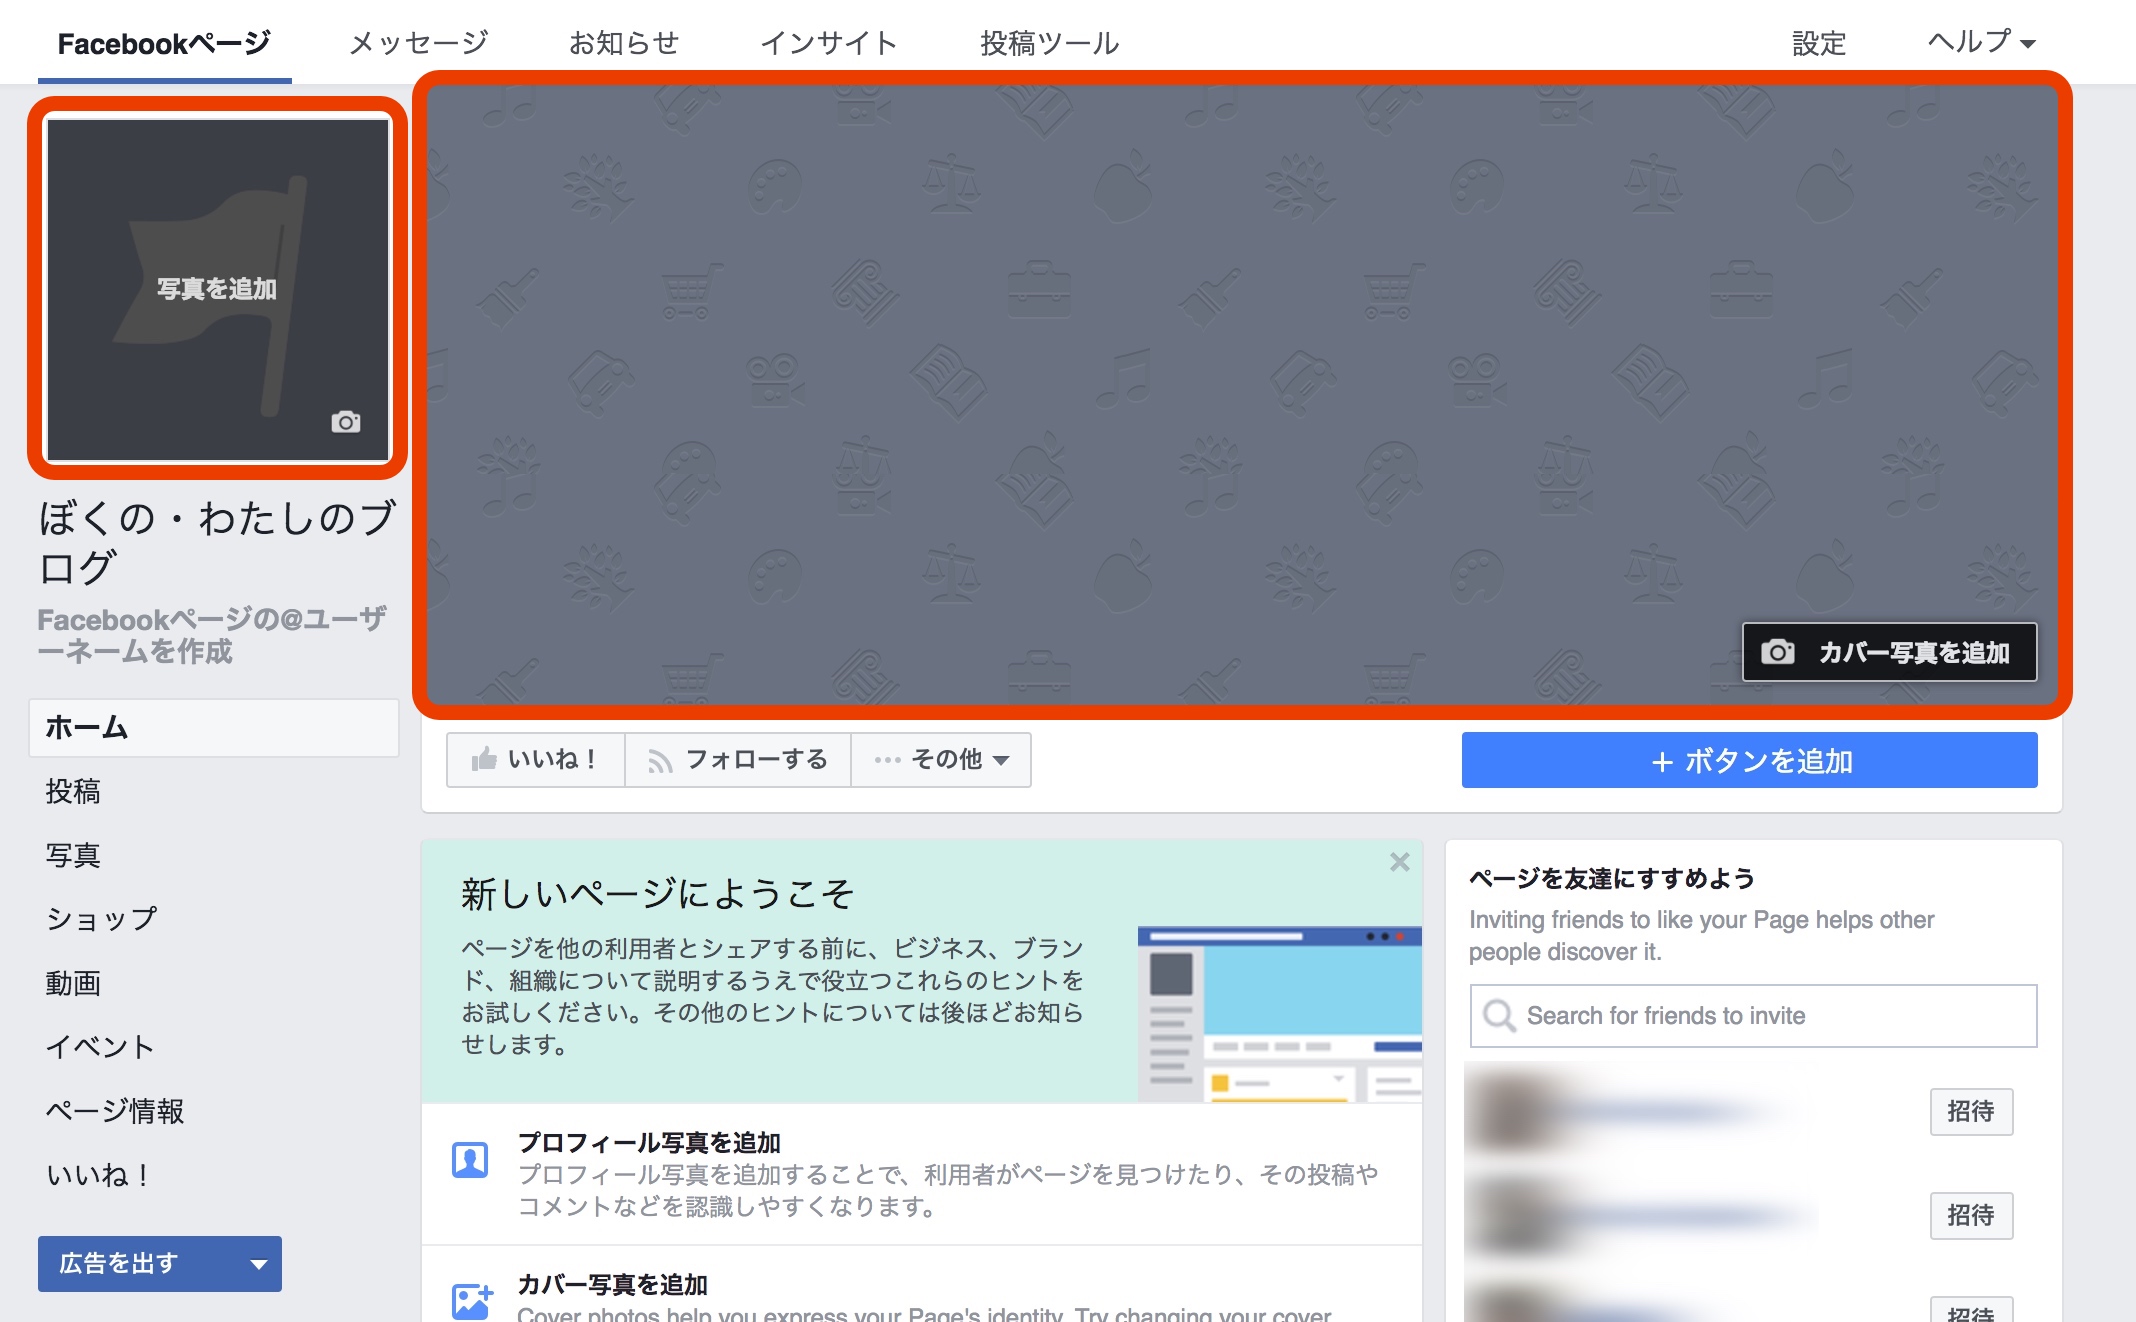Open the メッセージ tab

[x=419, y=43]
